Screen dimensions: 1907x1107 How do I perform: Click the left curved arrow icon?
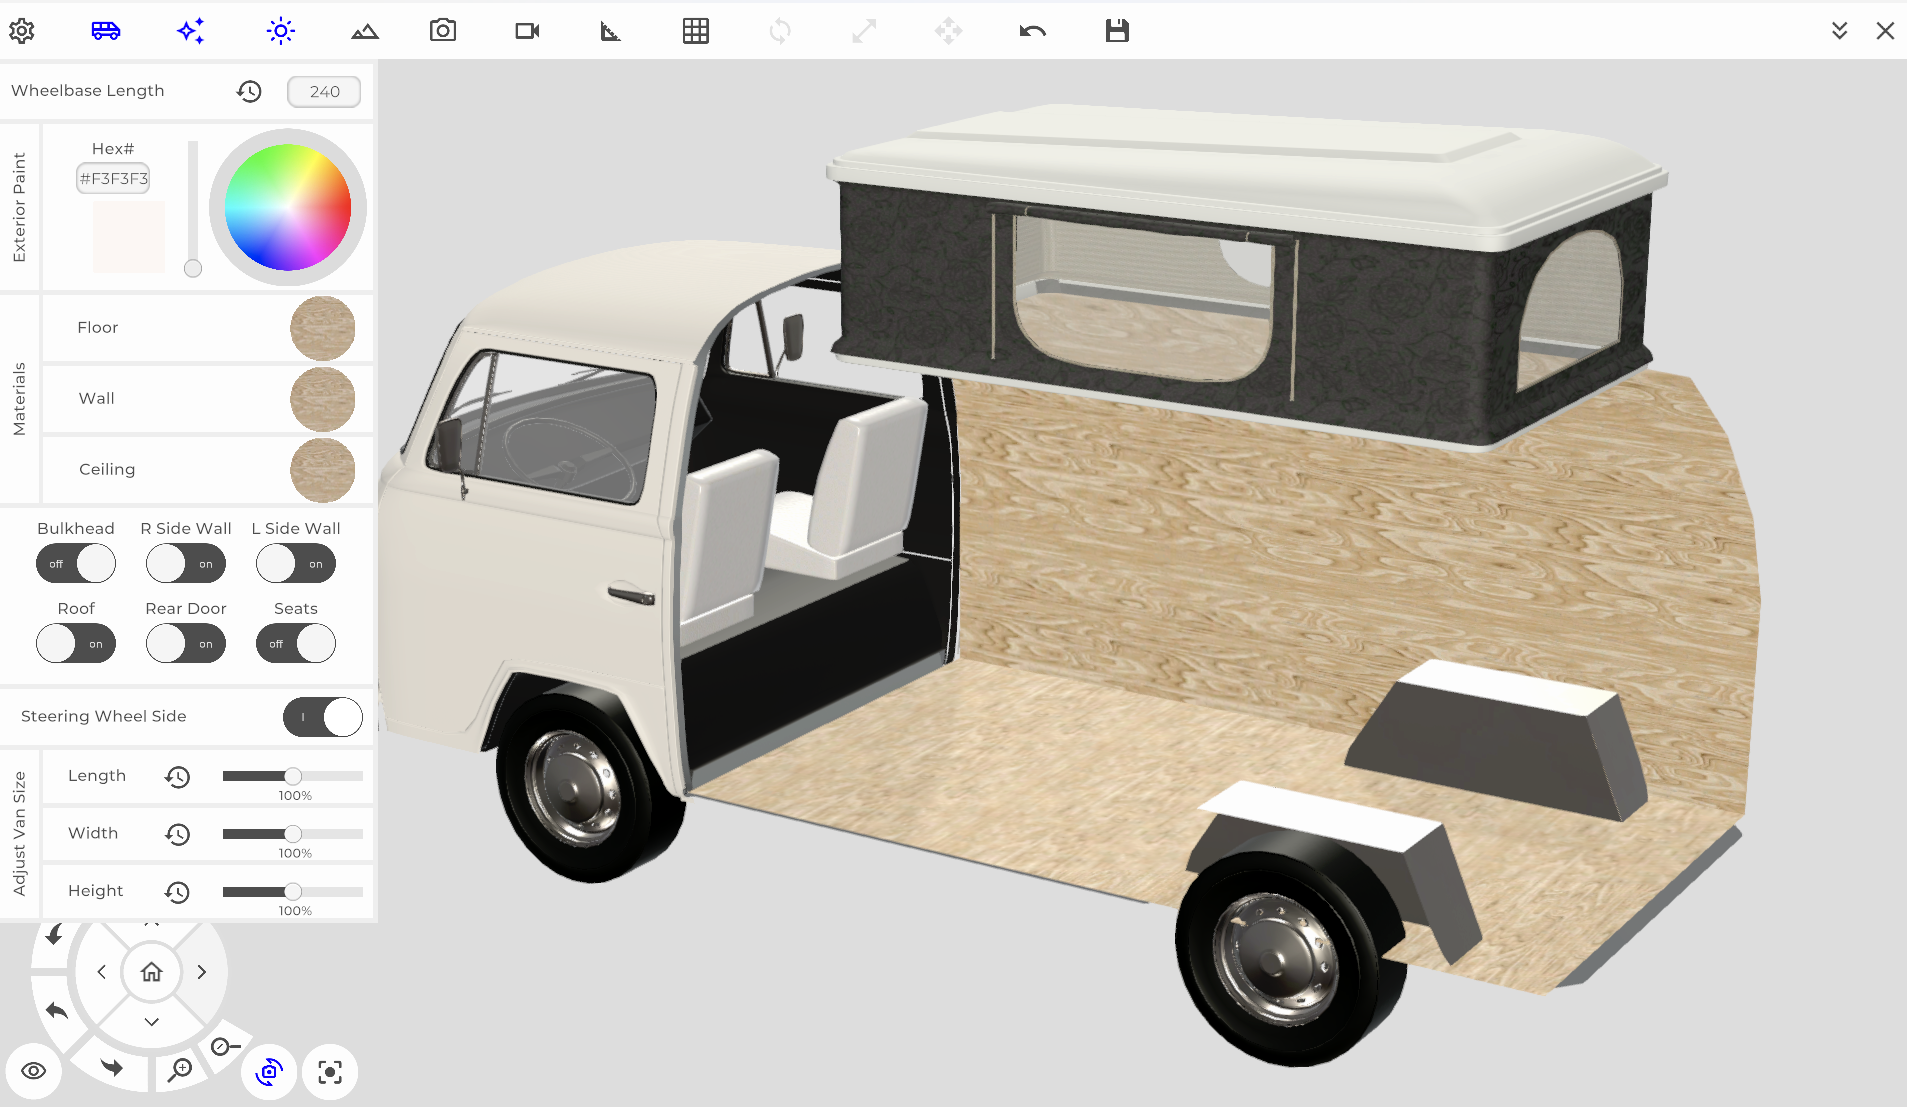point(56,1011)
